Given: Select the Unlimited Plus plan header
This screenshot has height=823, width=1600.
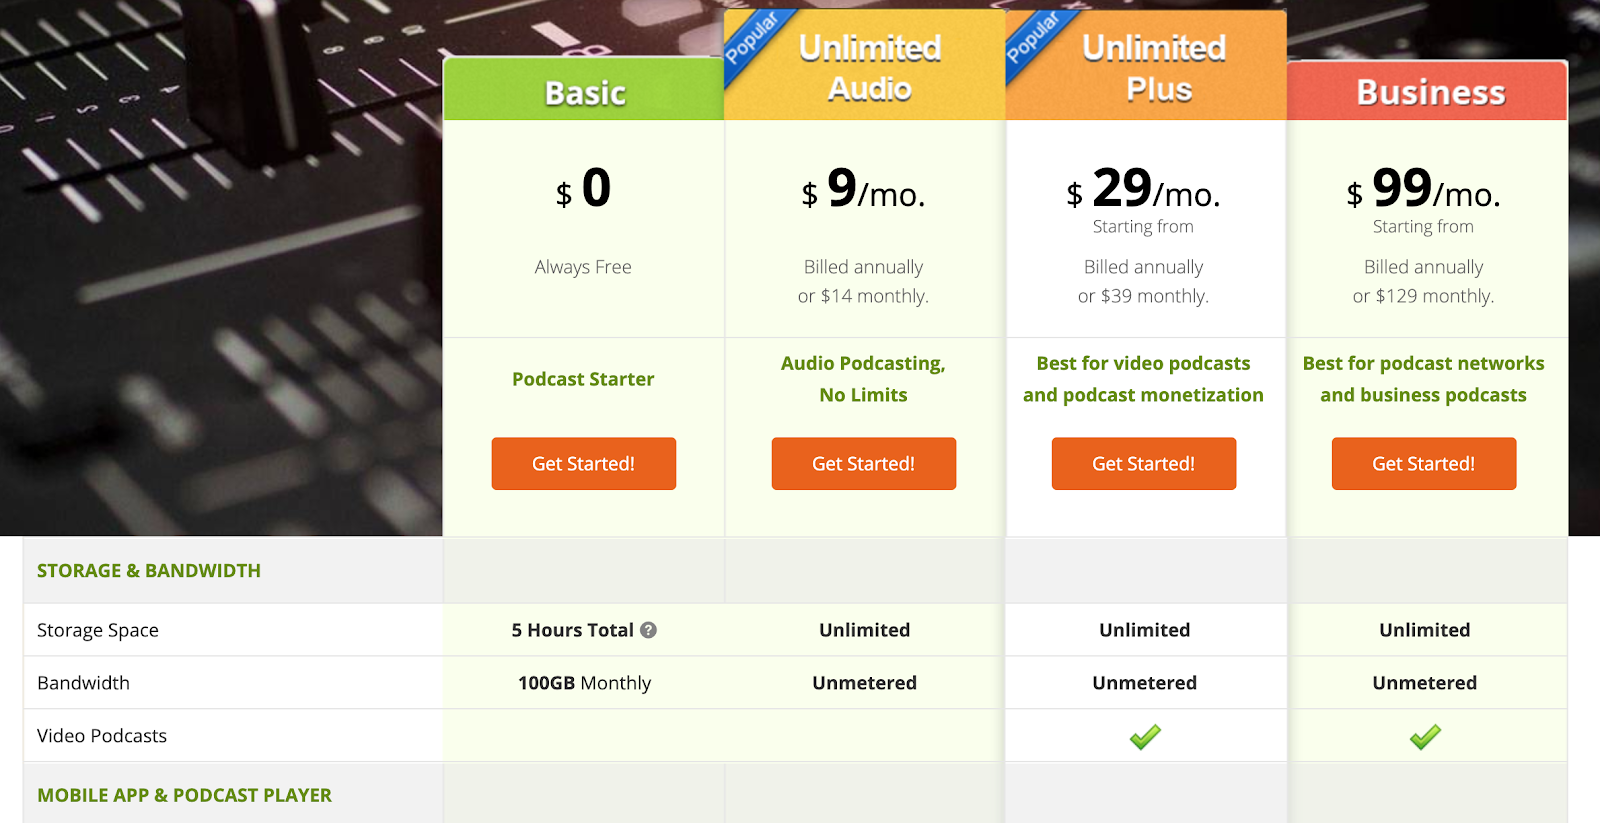Looking at the screenshot, I should point(1146,66).
